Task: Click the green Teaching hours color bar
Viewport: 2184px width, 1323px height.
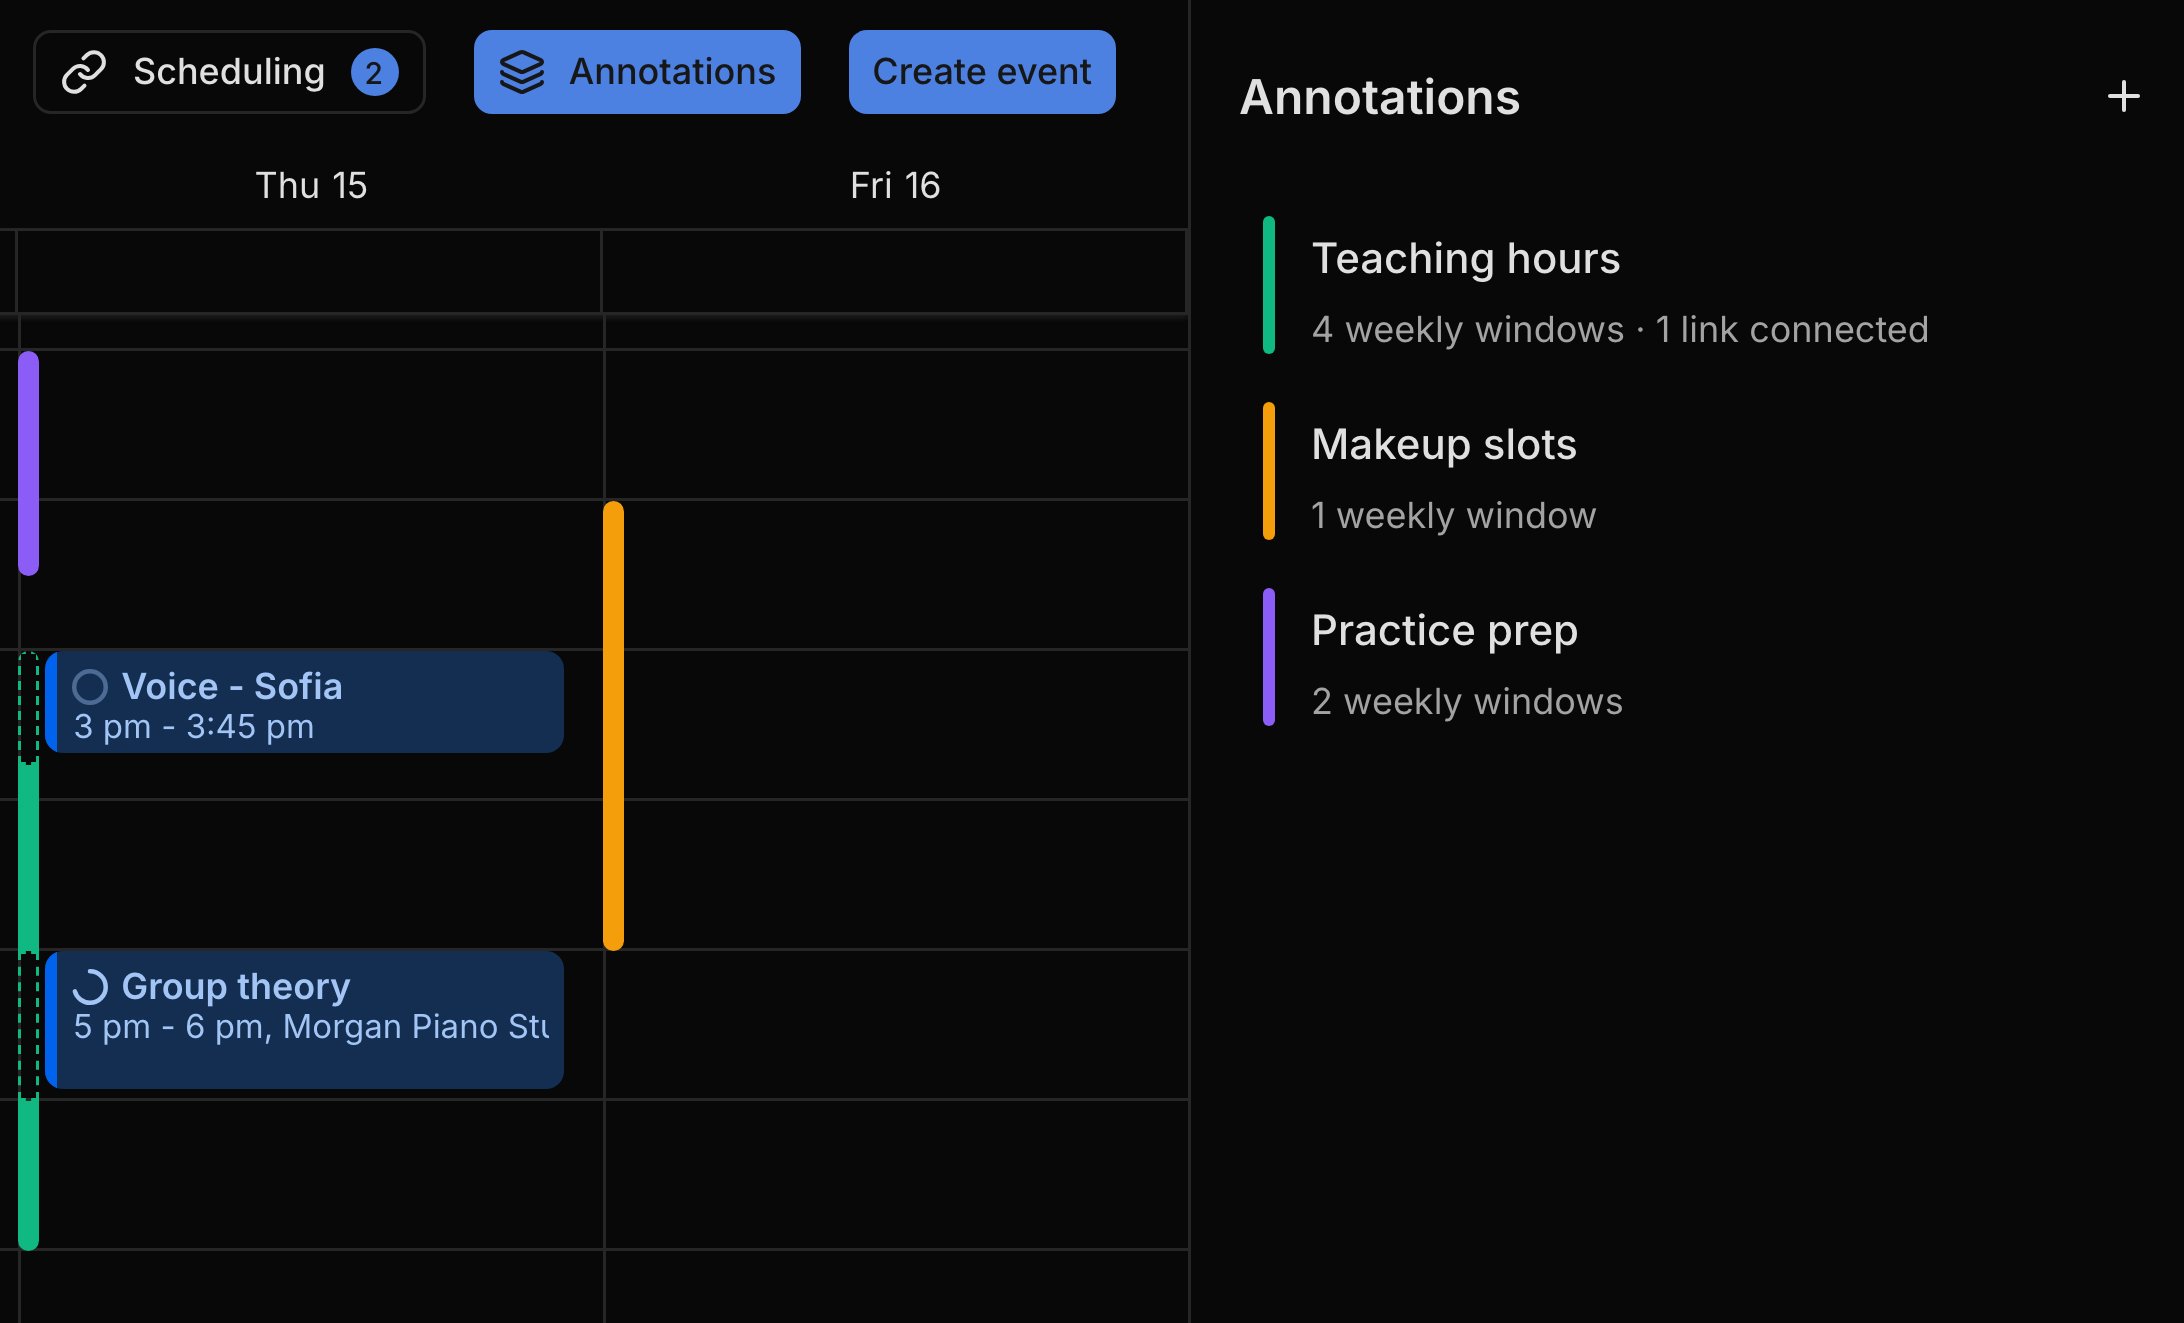Action: (1269, 285)
